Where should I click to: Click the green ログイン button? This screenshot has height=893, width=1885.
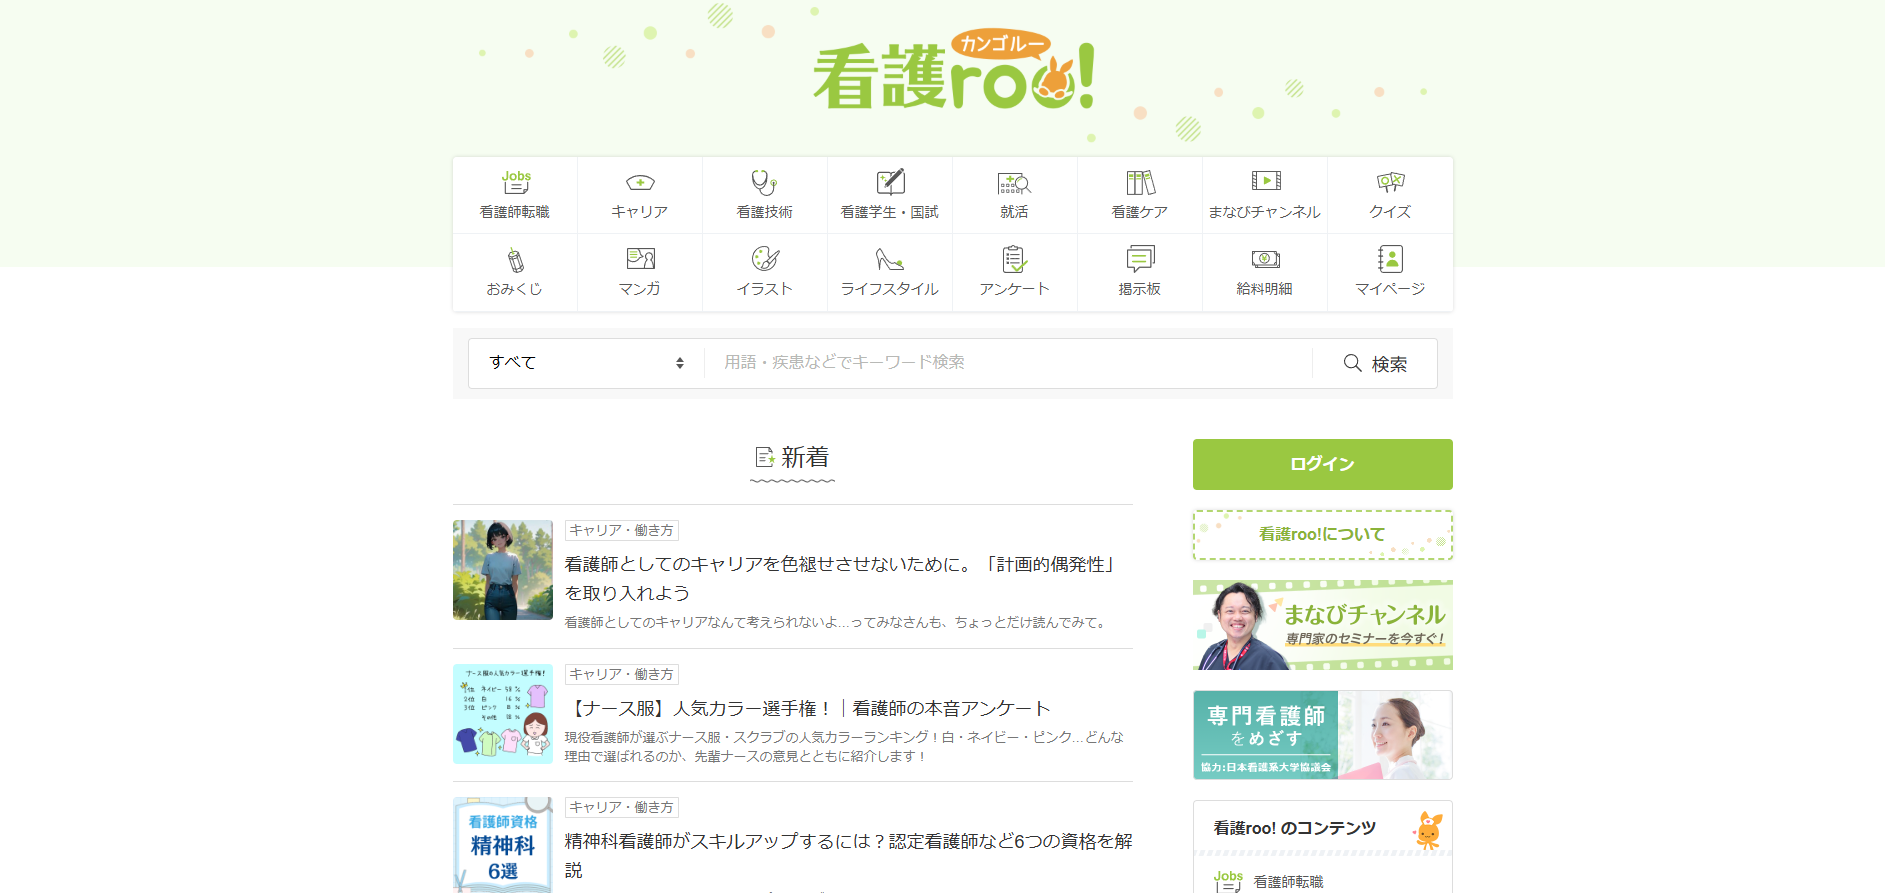click(x=1322, y=464)
